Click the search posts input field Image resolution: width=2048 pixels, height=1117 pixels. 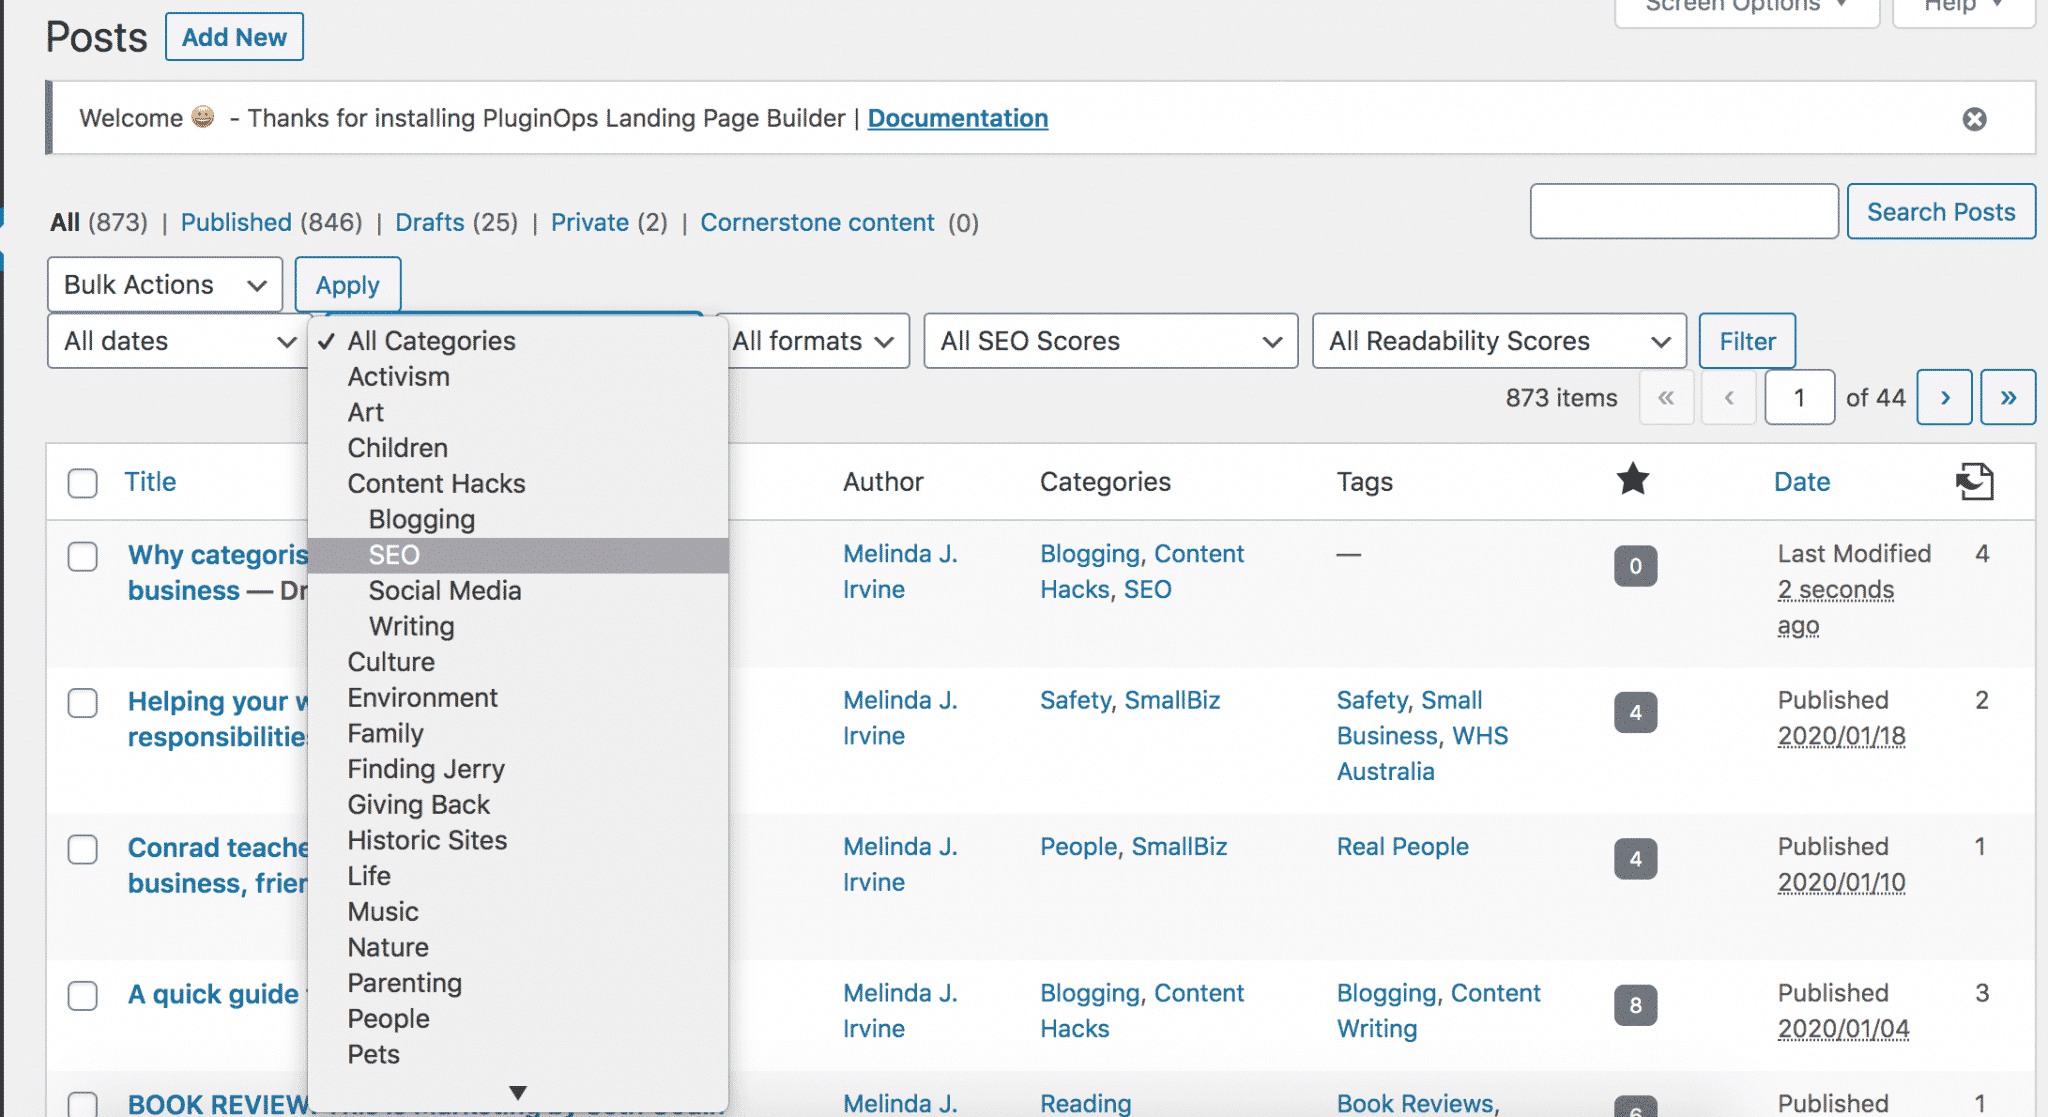(x=1683, y=211)
